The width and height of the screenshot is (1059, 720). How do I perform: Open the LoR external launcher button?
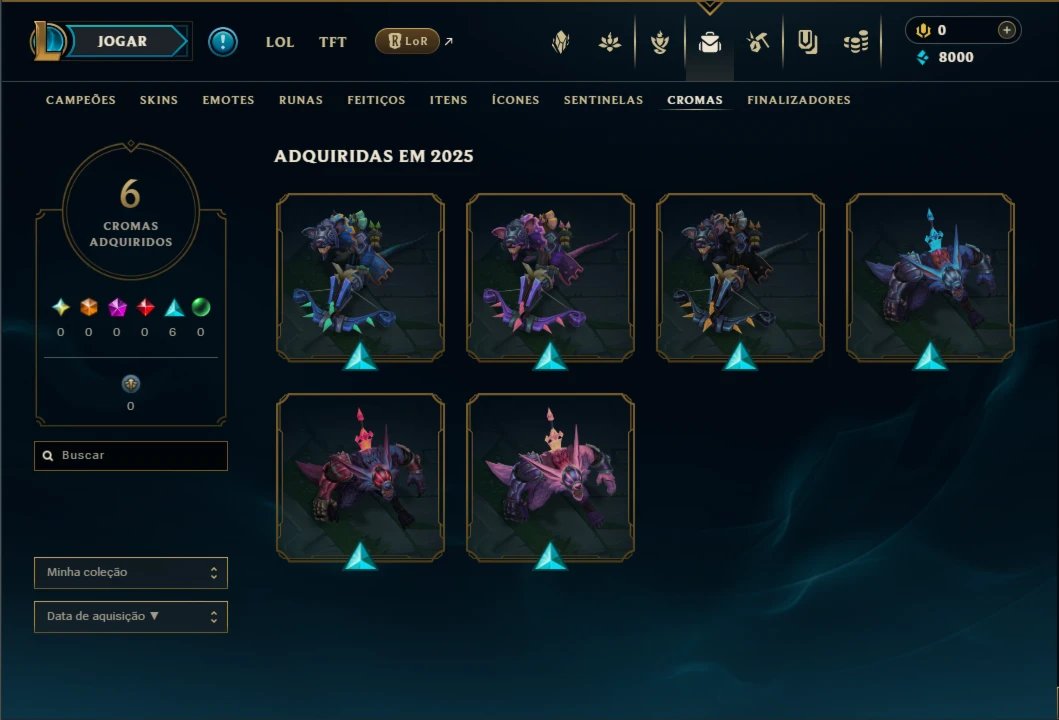tap(407, 41)
